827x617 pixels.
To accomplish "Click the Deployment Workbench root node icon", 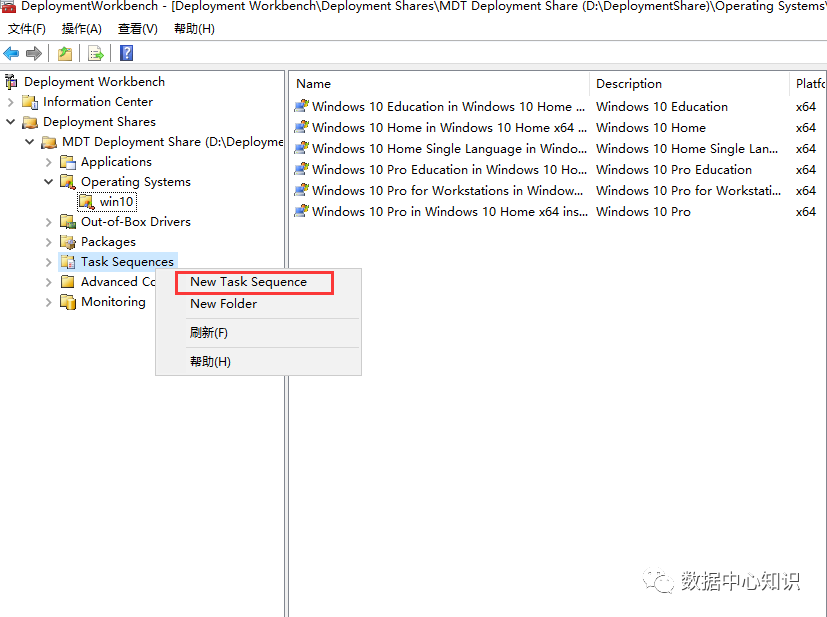I will tap(11, 82).
